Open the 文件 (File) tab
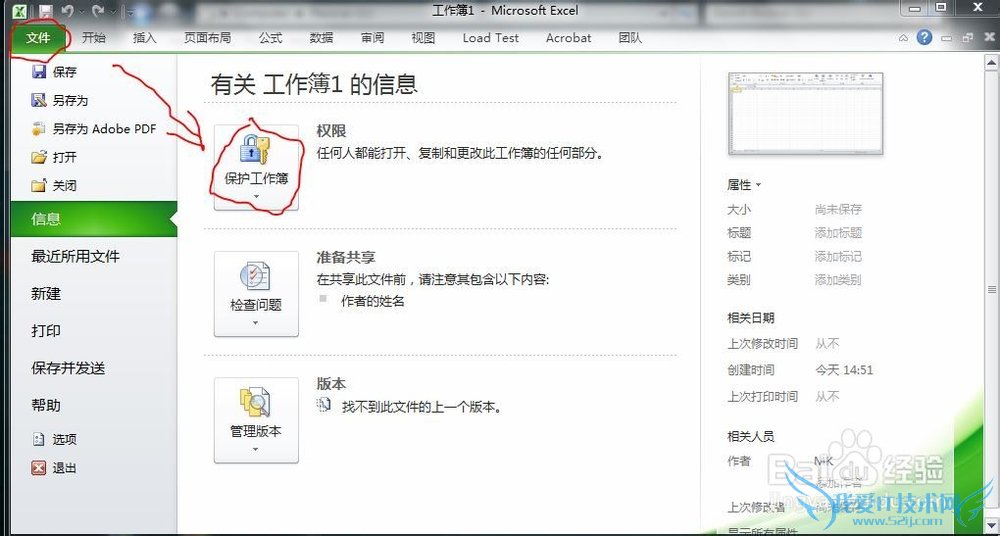 click(x=38, y=38)
